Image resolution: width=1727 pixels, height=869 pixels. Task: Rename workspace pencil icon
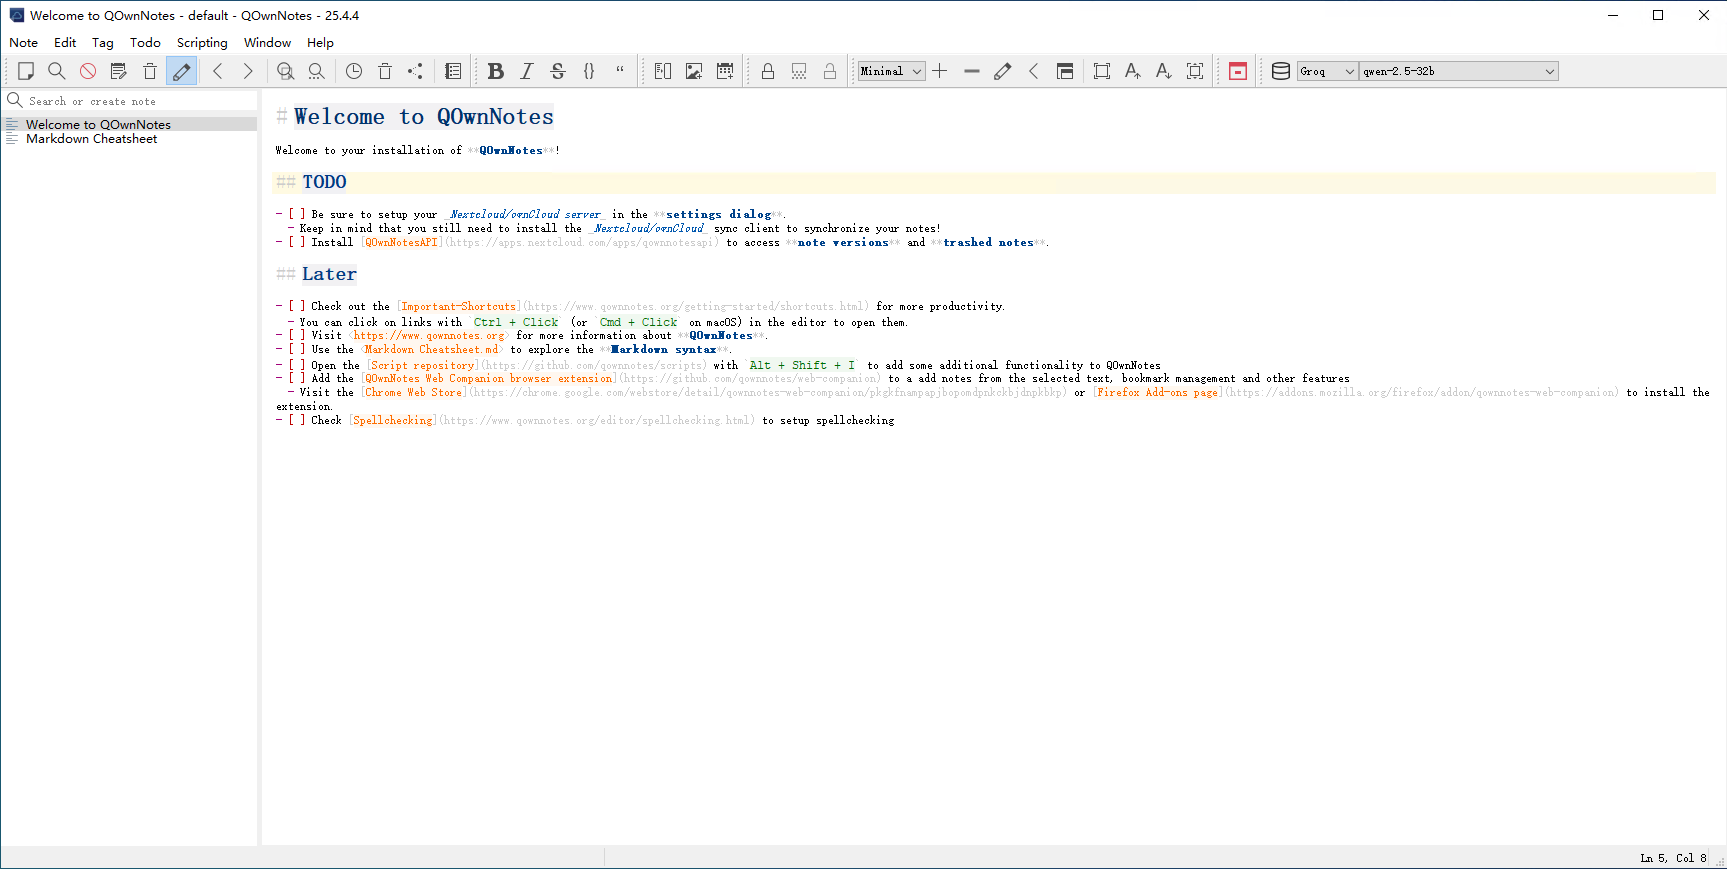1003,71
